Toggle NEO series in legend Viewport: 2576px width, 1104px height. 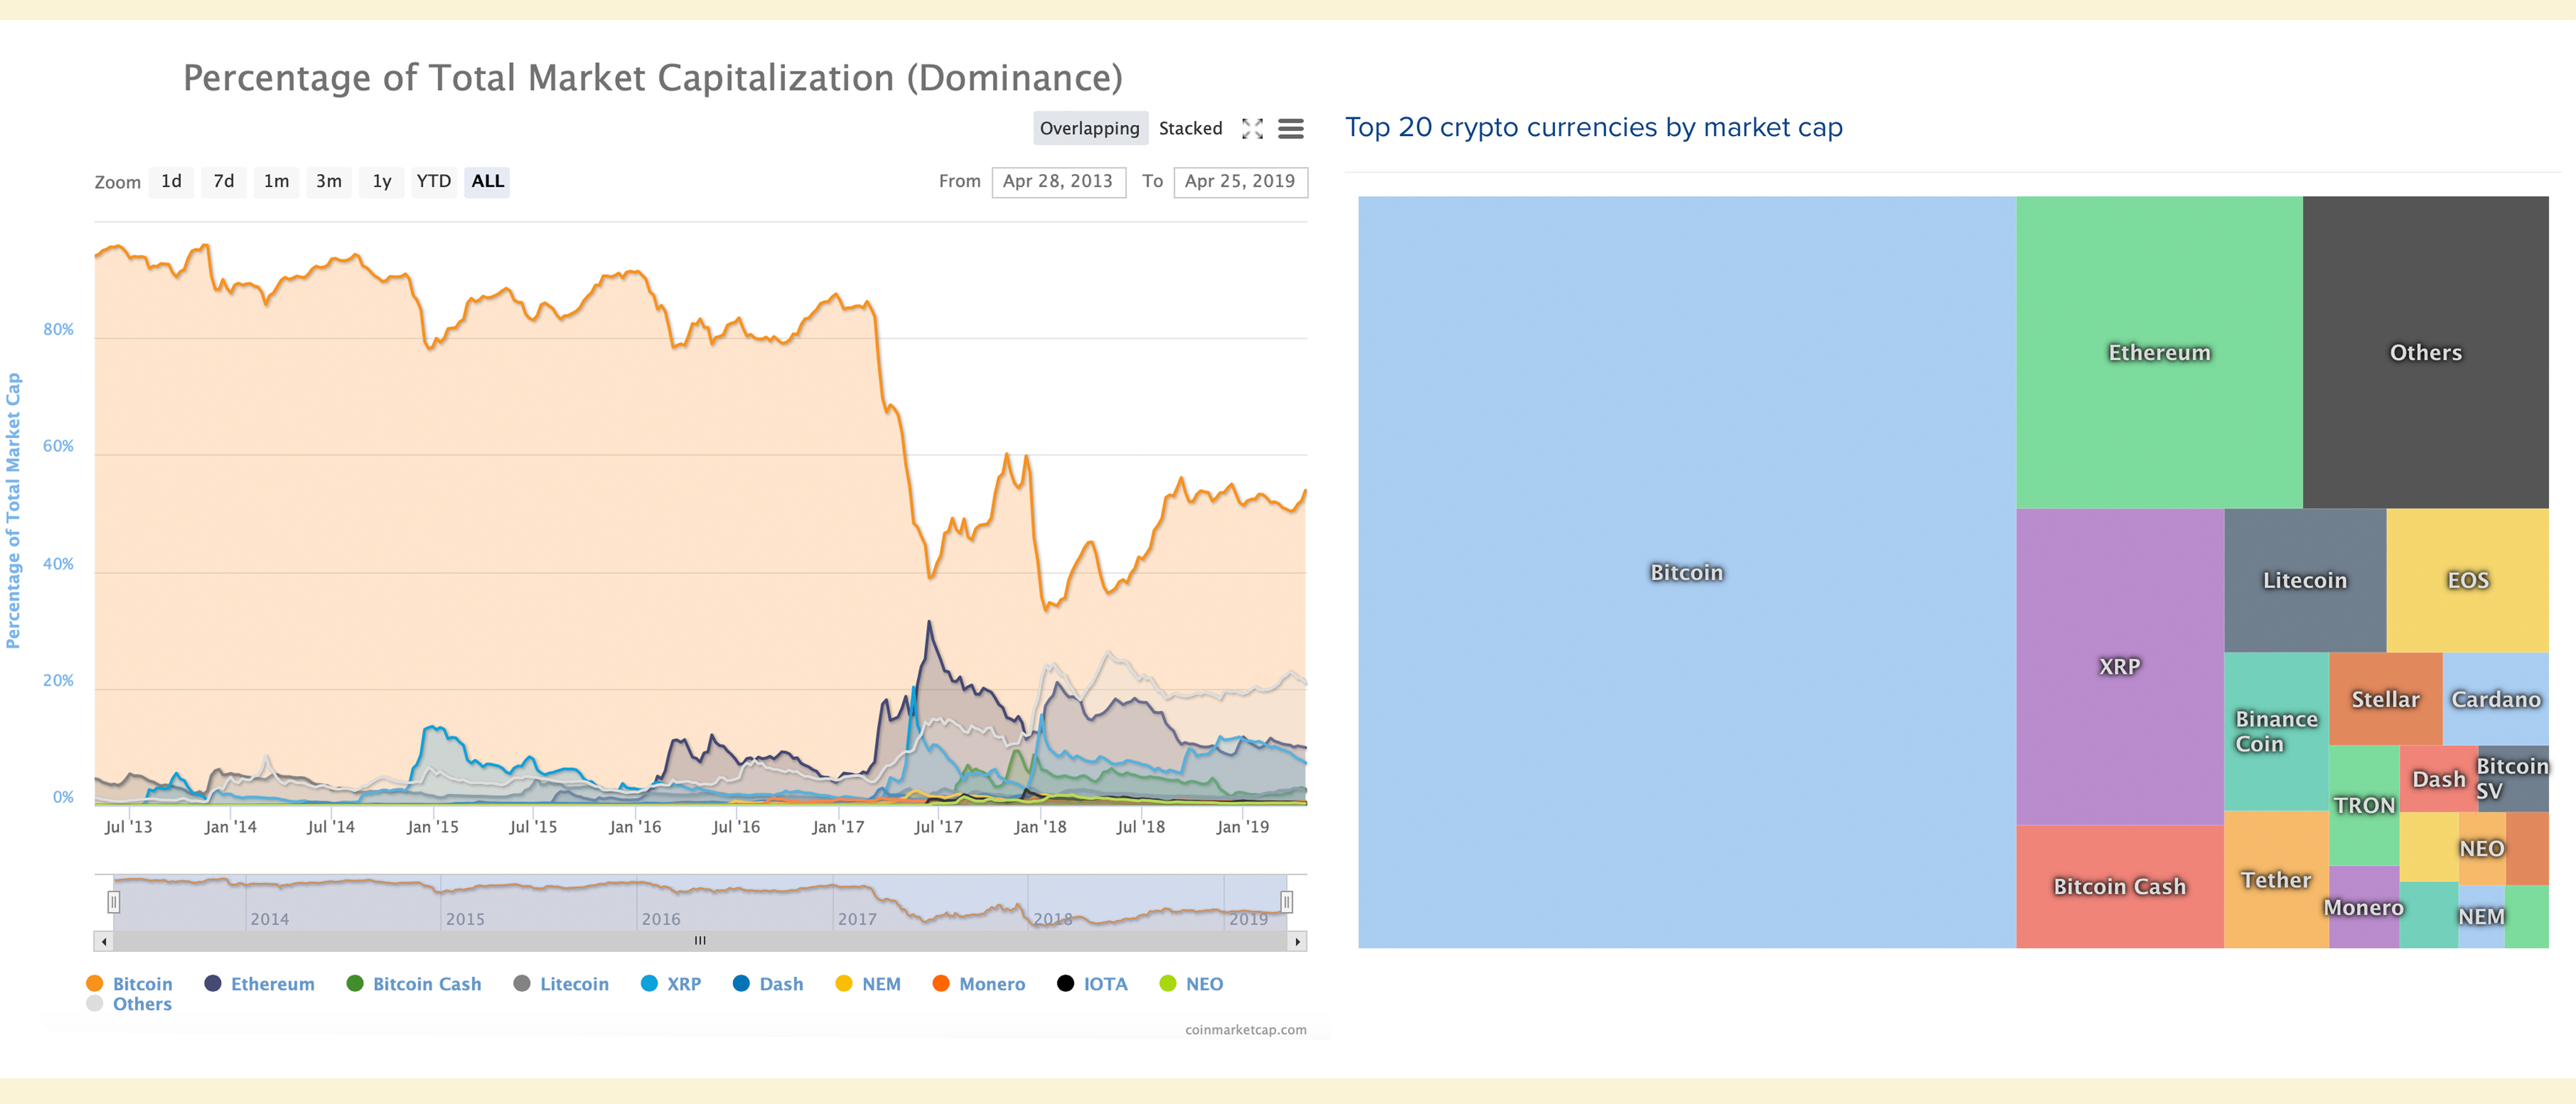coord(1191,984)
